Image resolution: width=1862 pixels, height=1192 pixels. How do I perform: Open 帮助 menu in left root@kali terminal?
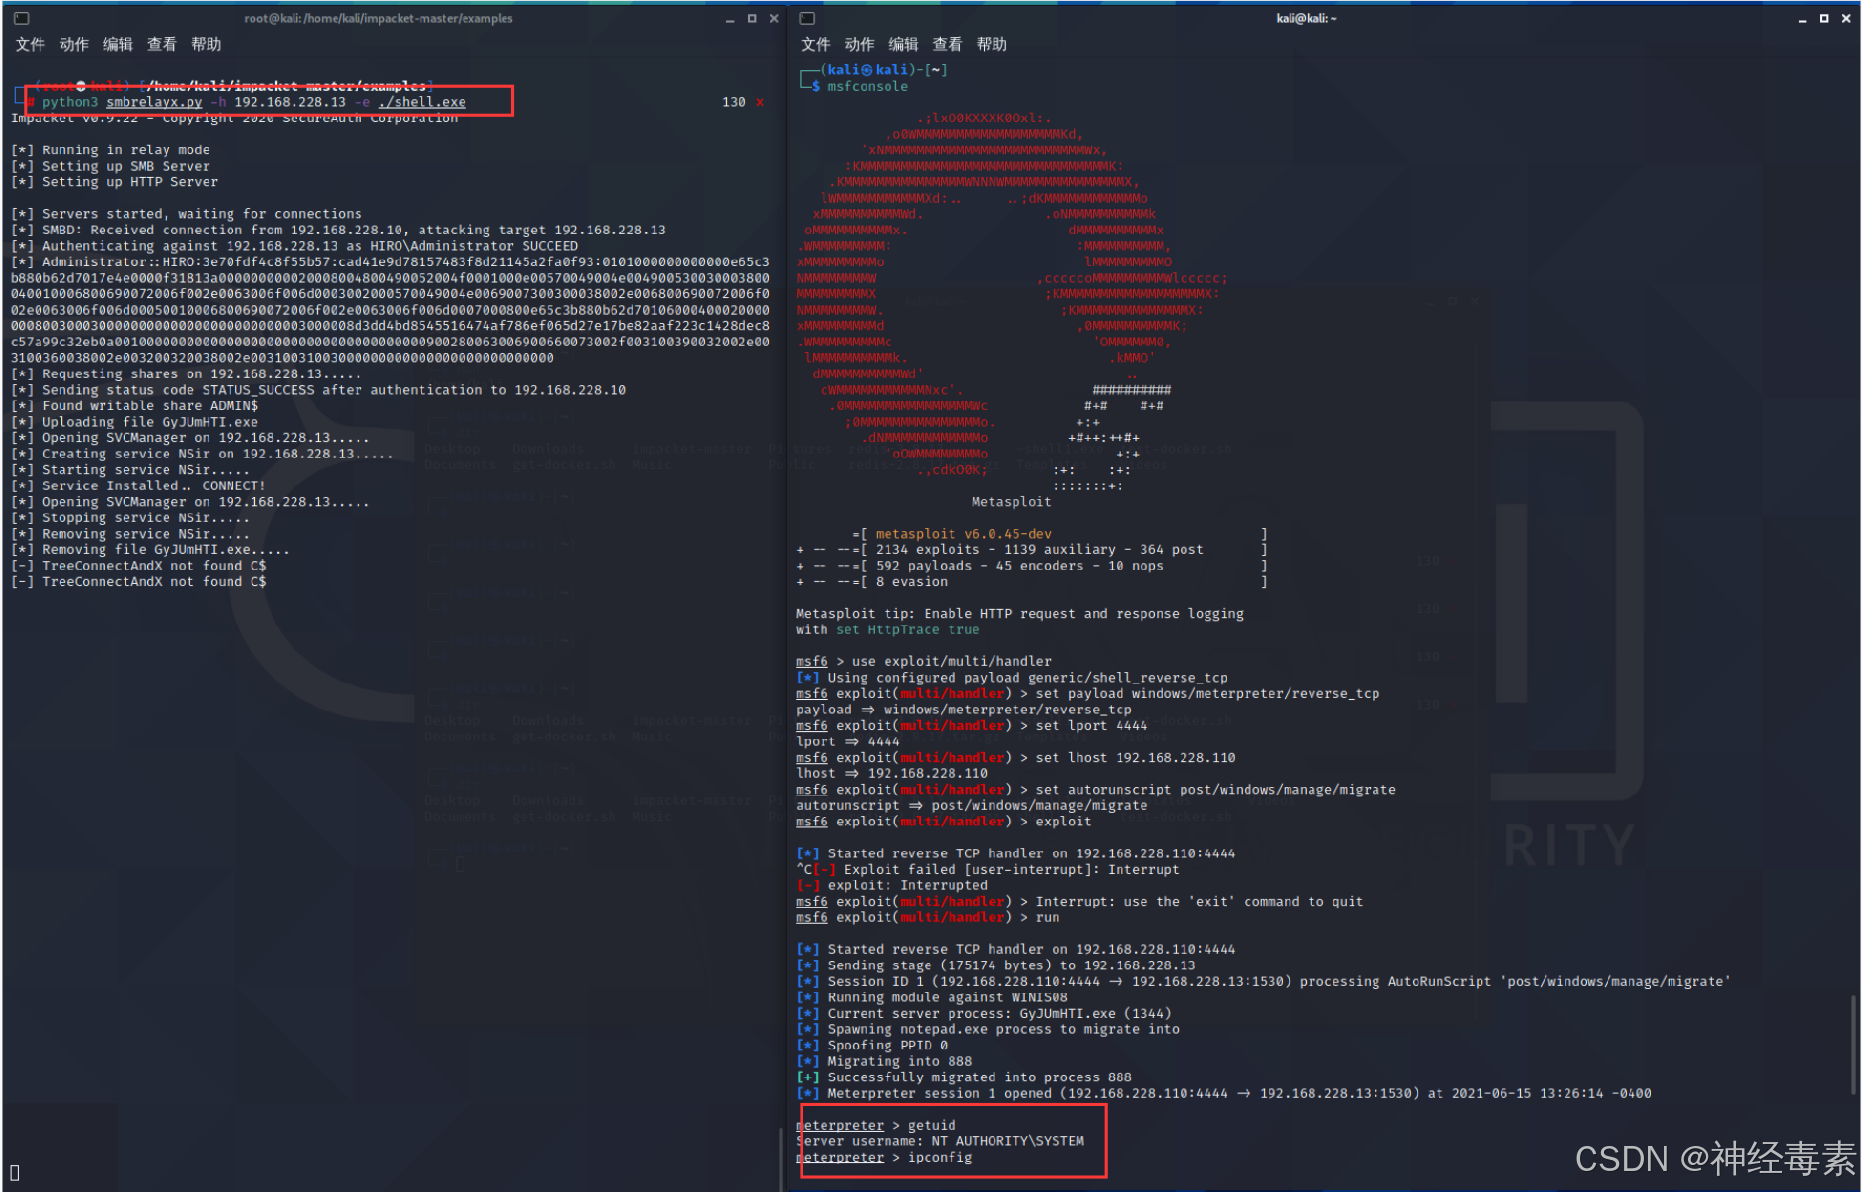[x=206, y=44]
